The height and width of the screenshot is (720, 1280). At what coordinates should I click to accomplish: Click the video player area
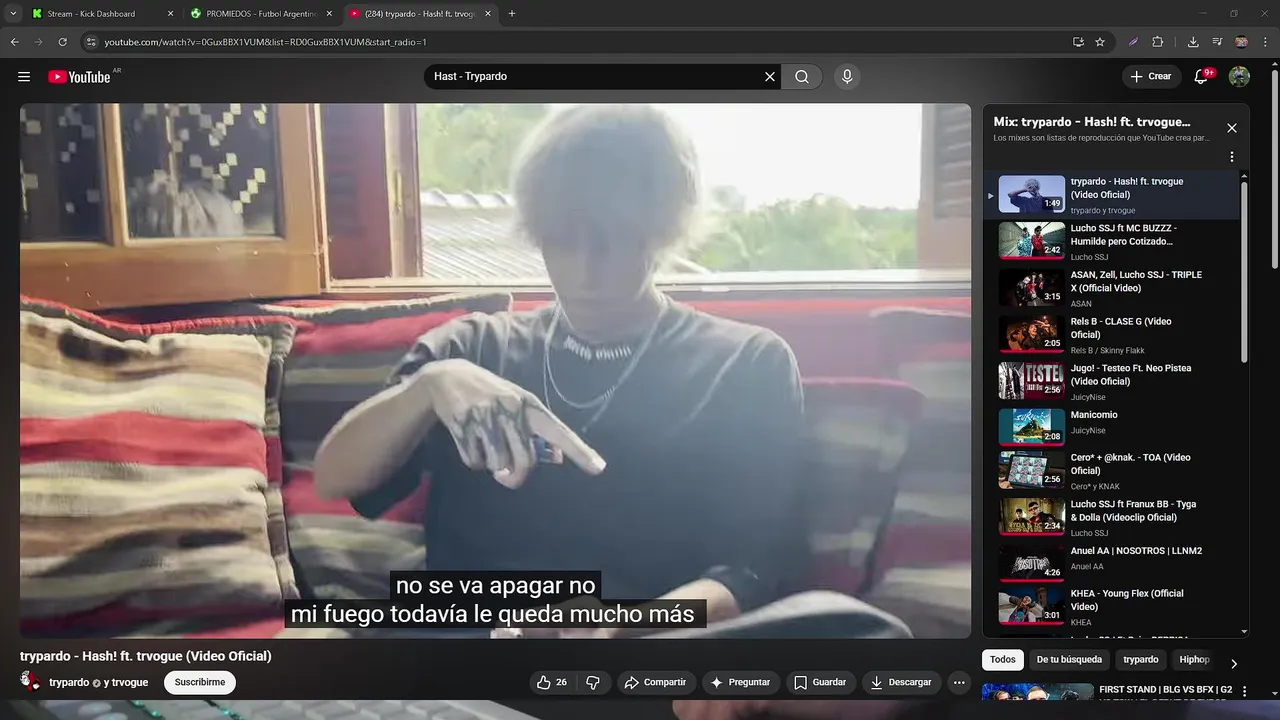(495, 371)
